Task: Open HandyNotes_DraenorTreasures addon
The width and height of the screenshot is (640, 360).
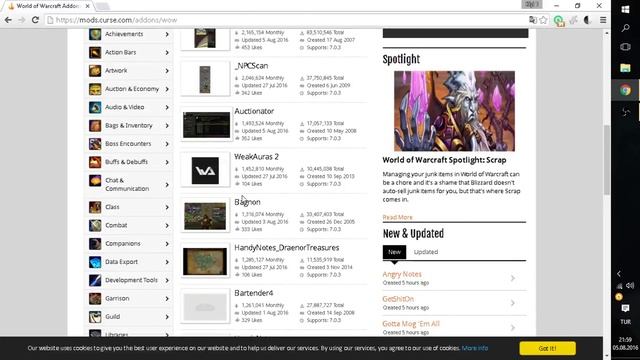Action: click(x=287, y=248)
